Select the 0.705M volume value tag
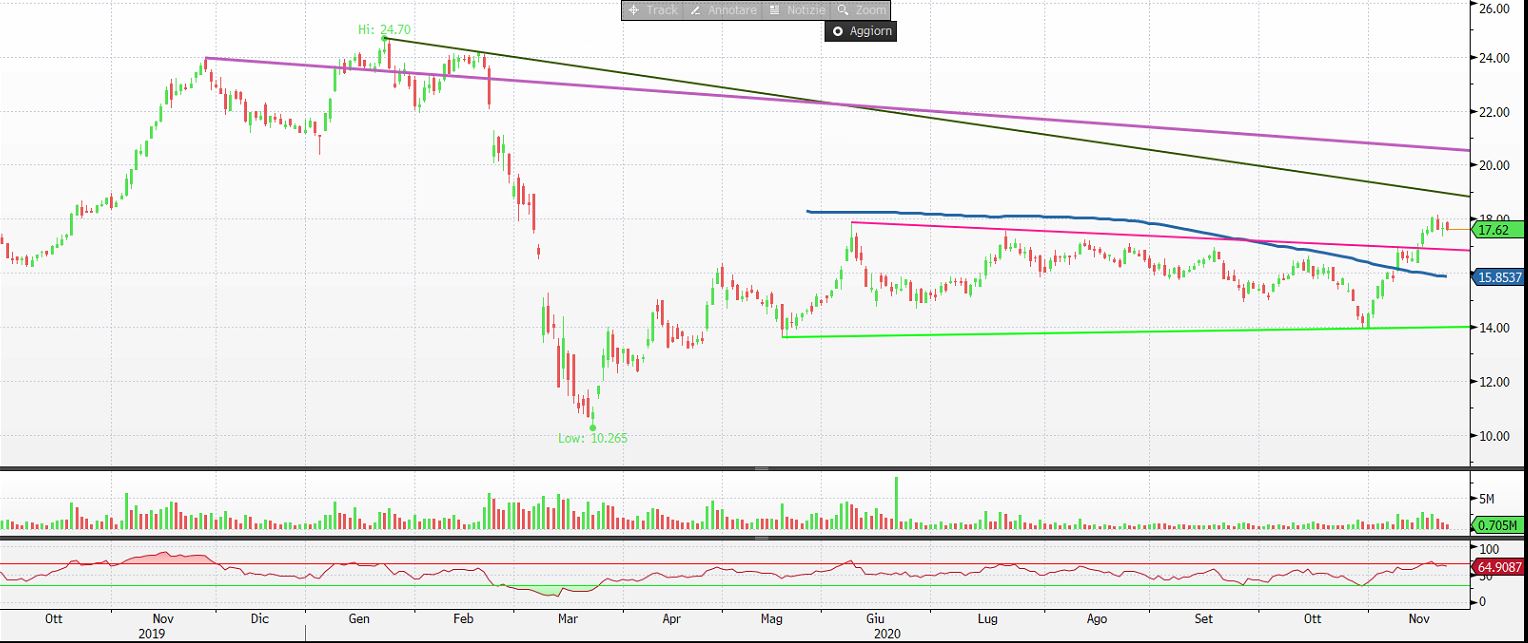 point(1499,524)
